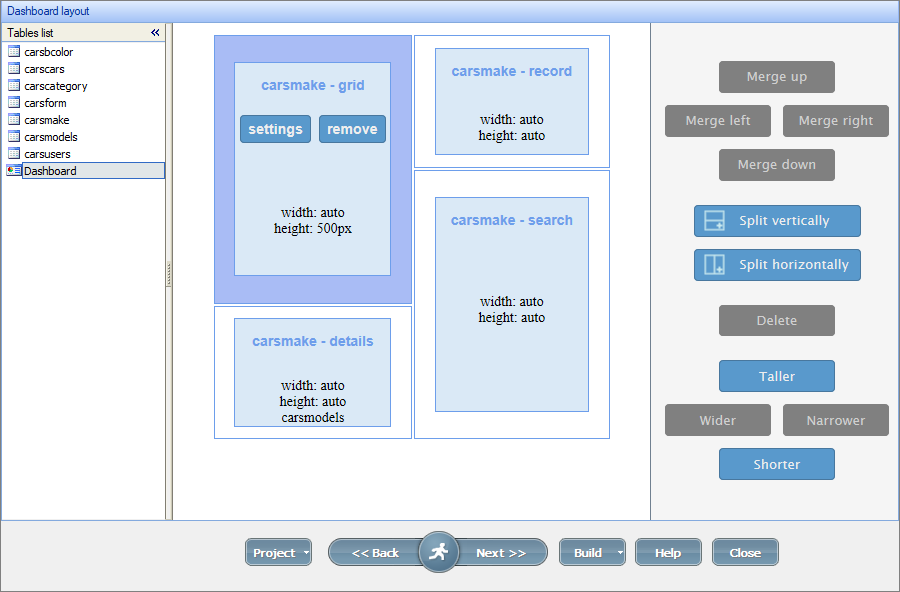Open settings for the carsmake grid cell
The height and width of the screenshot is (592, 900).
coord(275,128)
